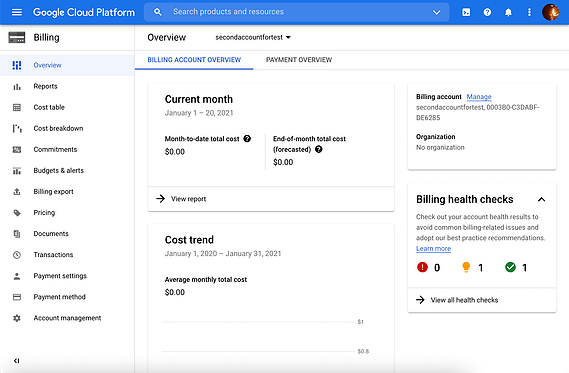
Task: Click the search magnifier icon
Action: [157, 12]
